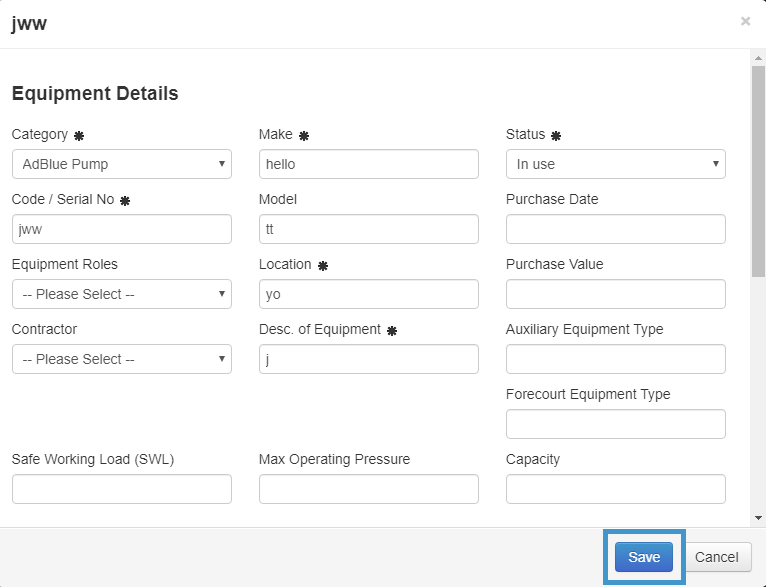Click the Status label
The height and width of the screenshot is (587, 766).
coord(526,134)
